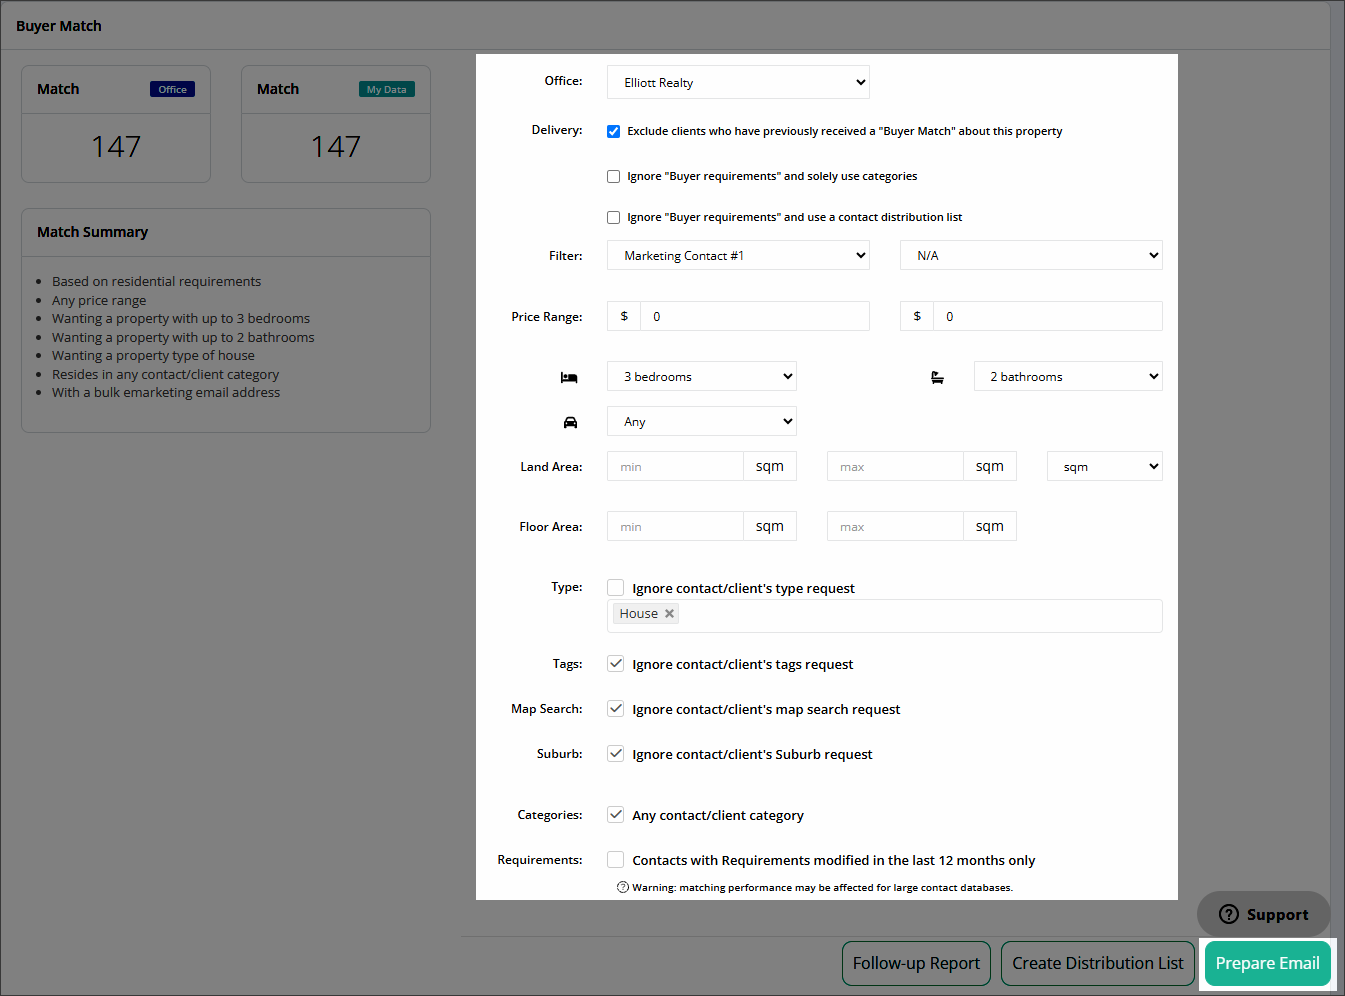This screenshot has width=1345, height=996.
Task: Click the Floor Area min field
Action: [x=675, y=526]
